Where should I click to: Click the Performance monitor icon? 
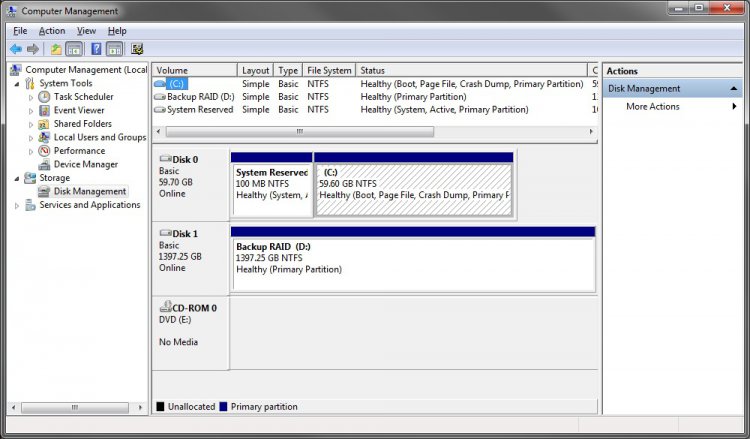tap(44, 151)
